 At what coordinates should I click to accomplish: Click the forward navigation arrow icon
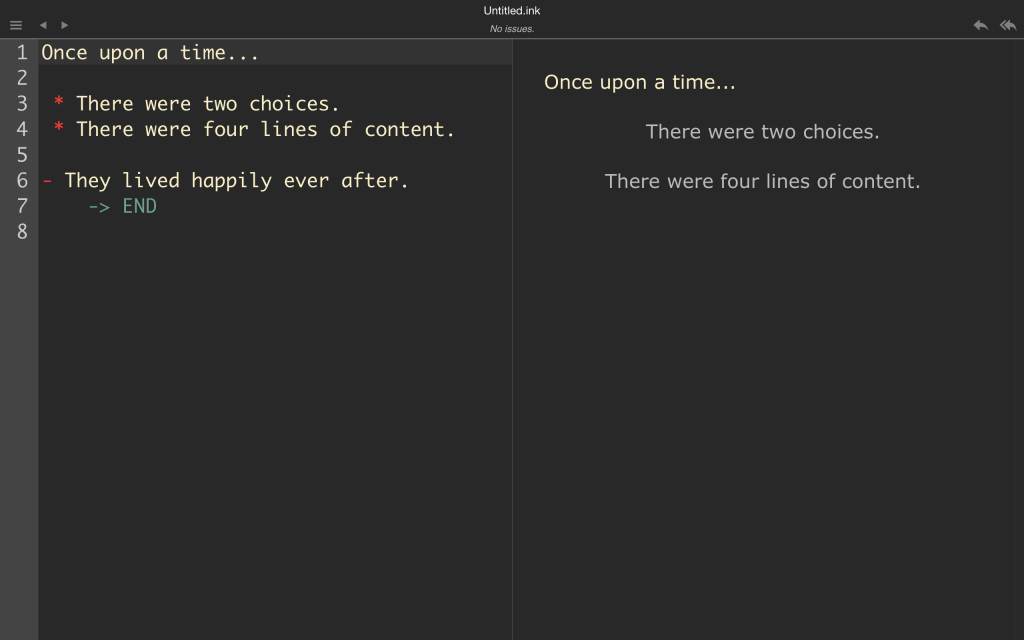pyautogui.click(x=64, y=25)
